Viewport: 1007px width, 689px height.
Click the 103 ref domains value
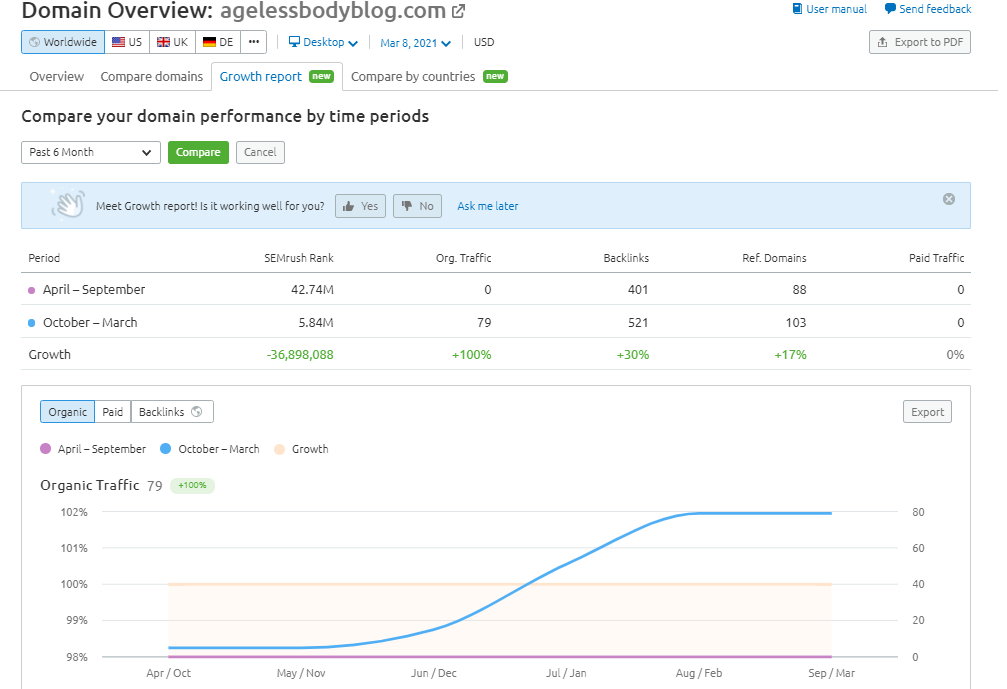pos(796,322)
